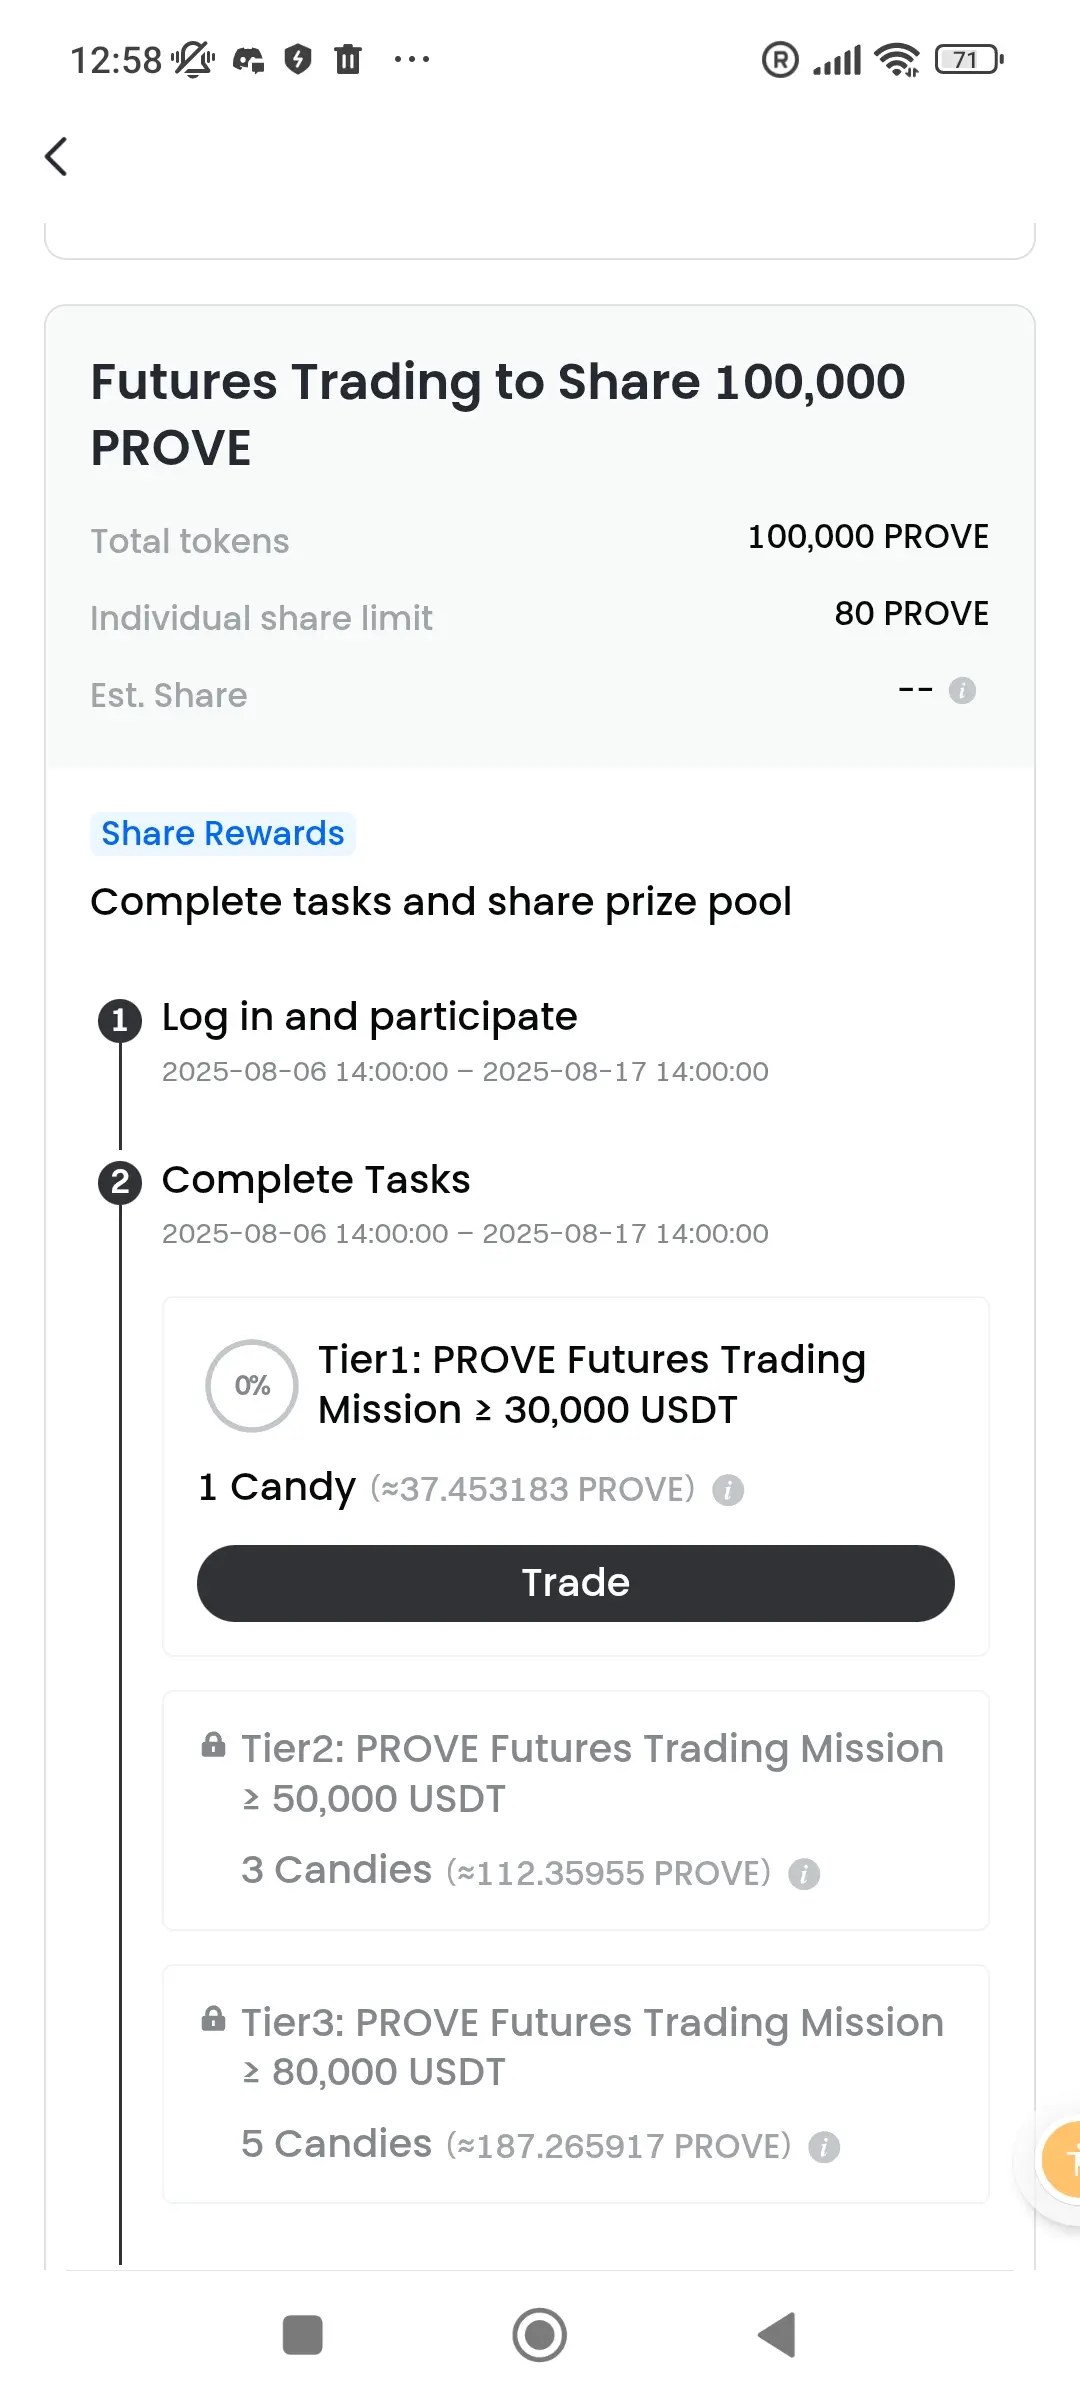Tap info icon next to 187.265917 PROVE
Image resolution: width=1080 pixels, height=2400 pixels.
824,2146
